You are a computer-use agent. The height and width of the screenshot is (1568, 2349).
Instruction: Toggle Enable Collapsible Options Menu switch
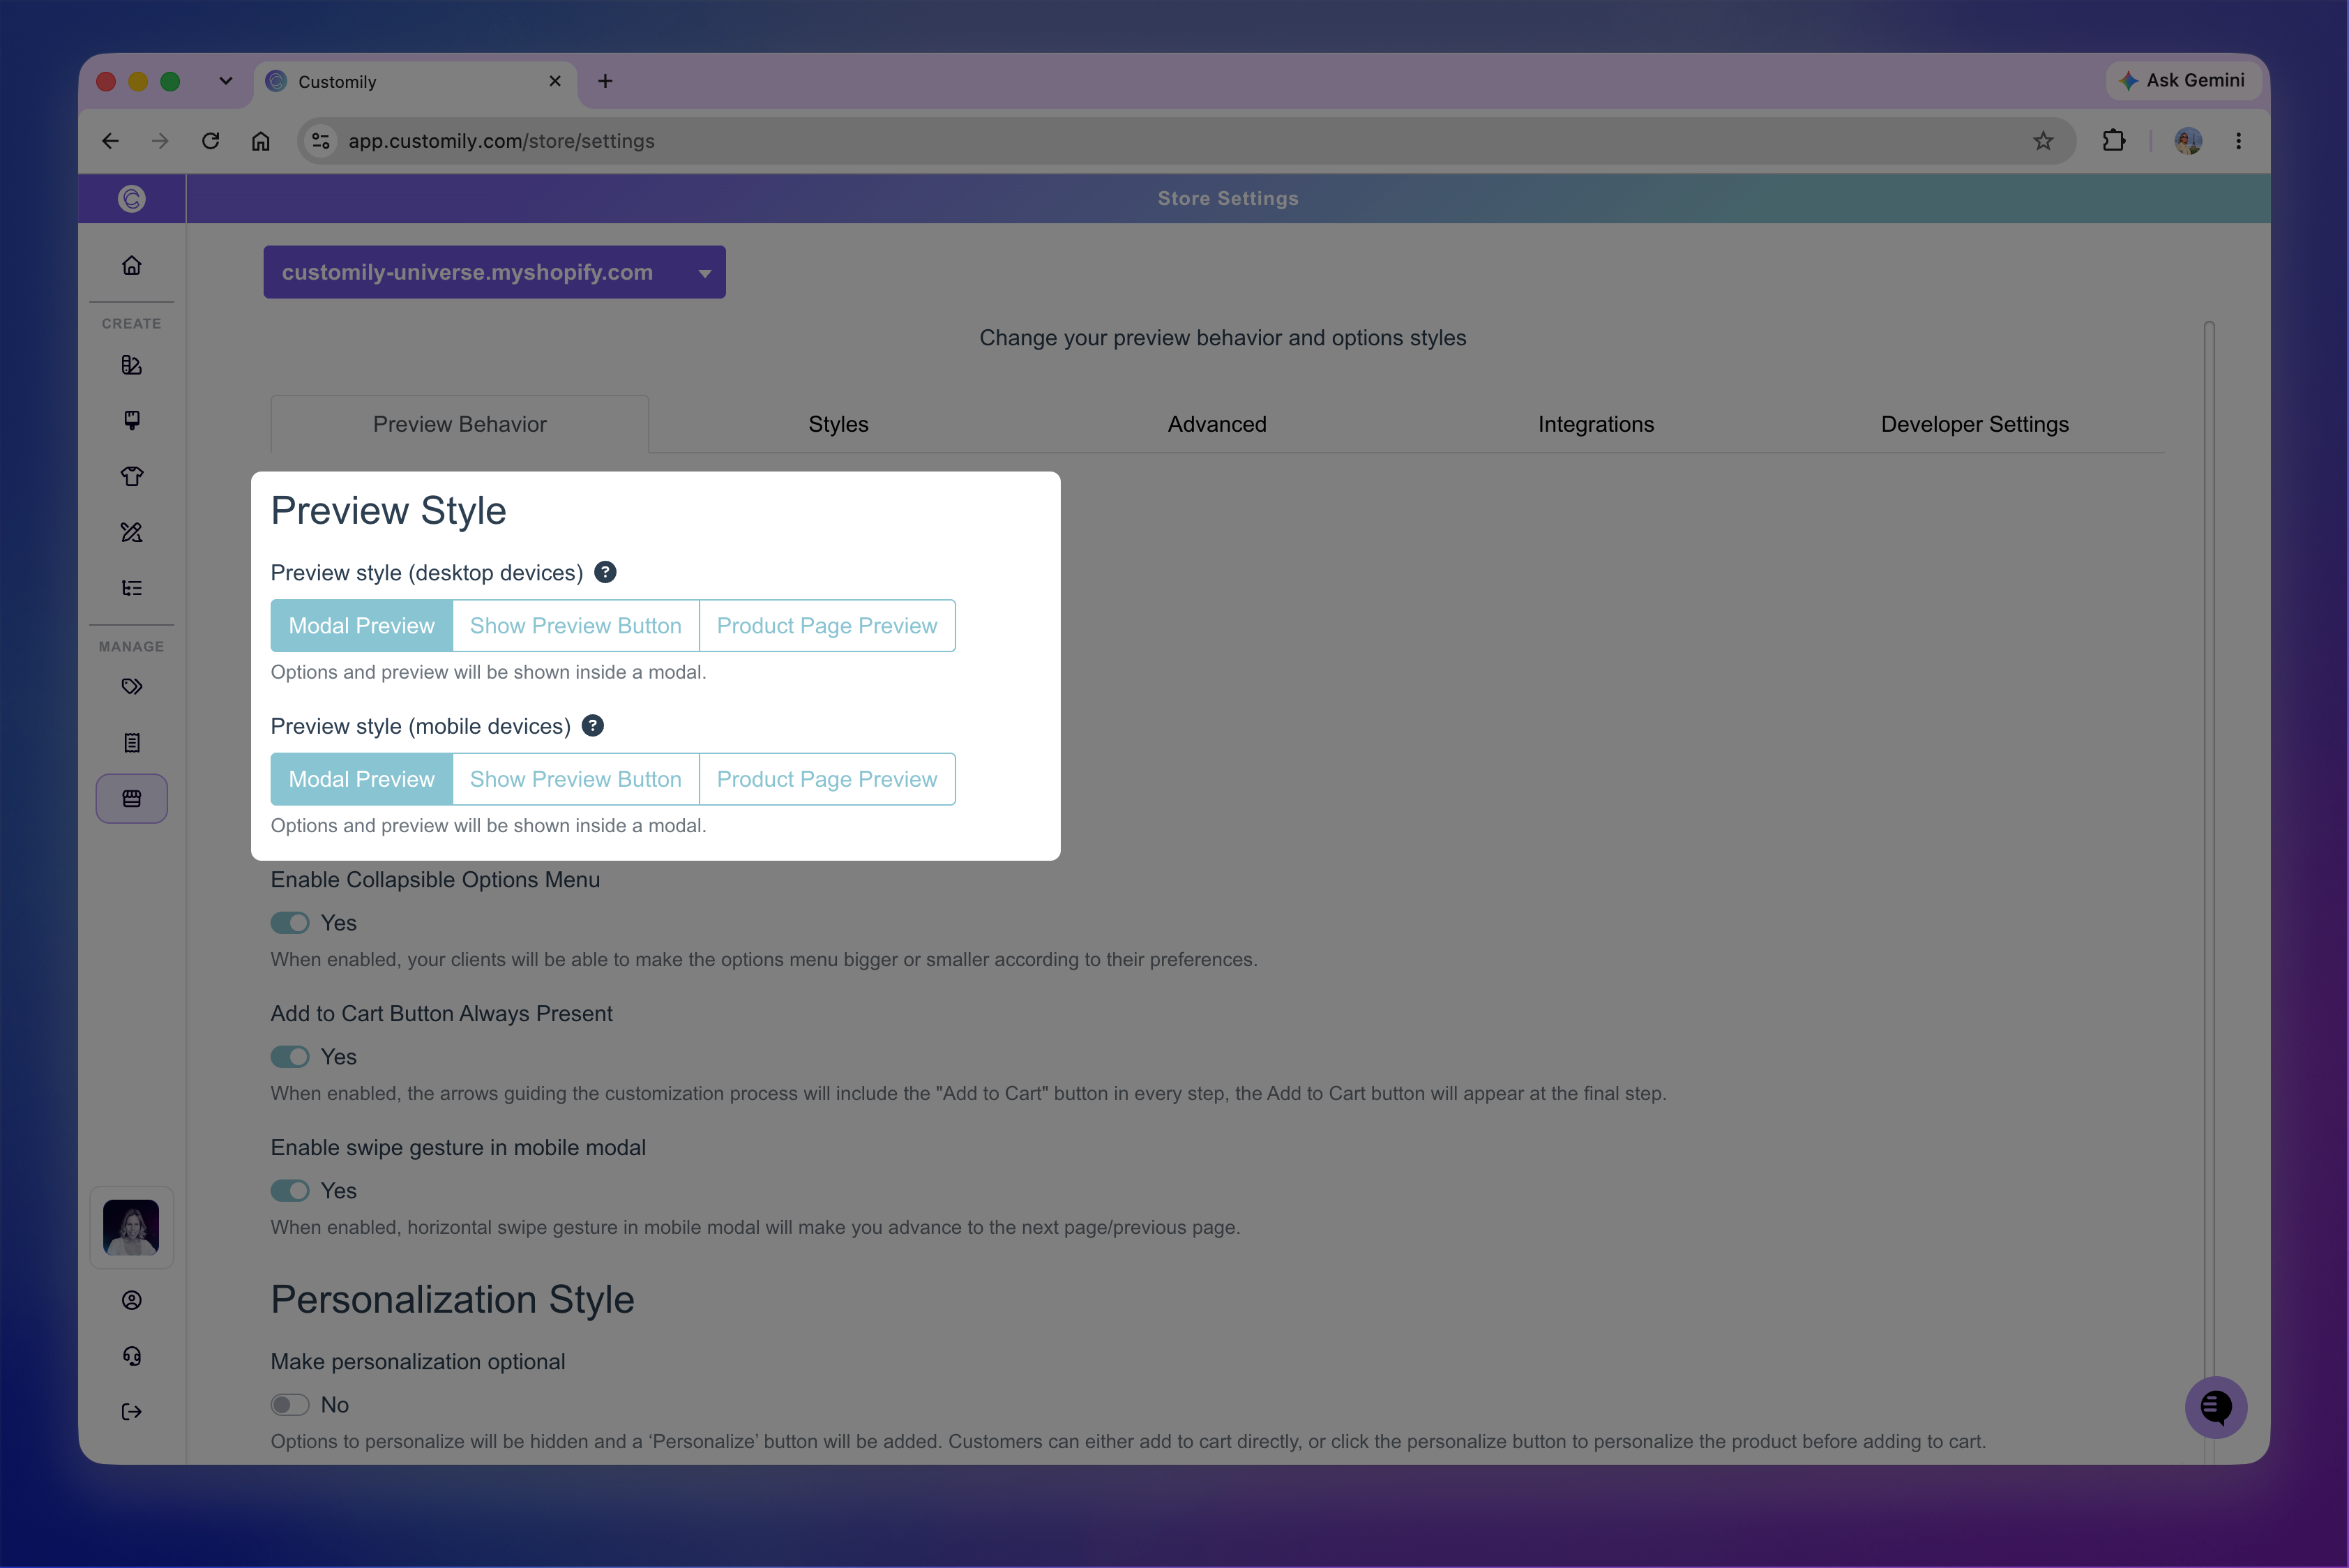290,923
